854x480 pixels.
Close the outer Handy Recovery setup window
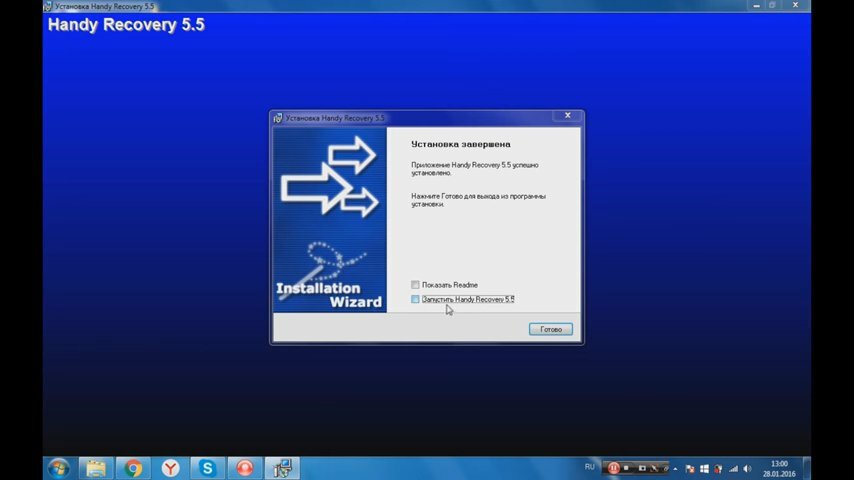[795, 5]
